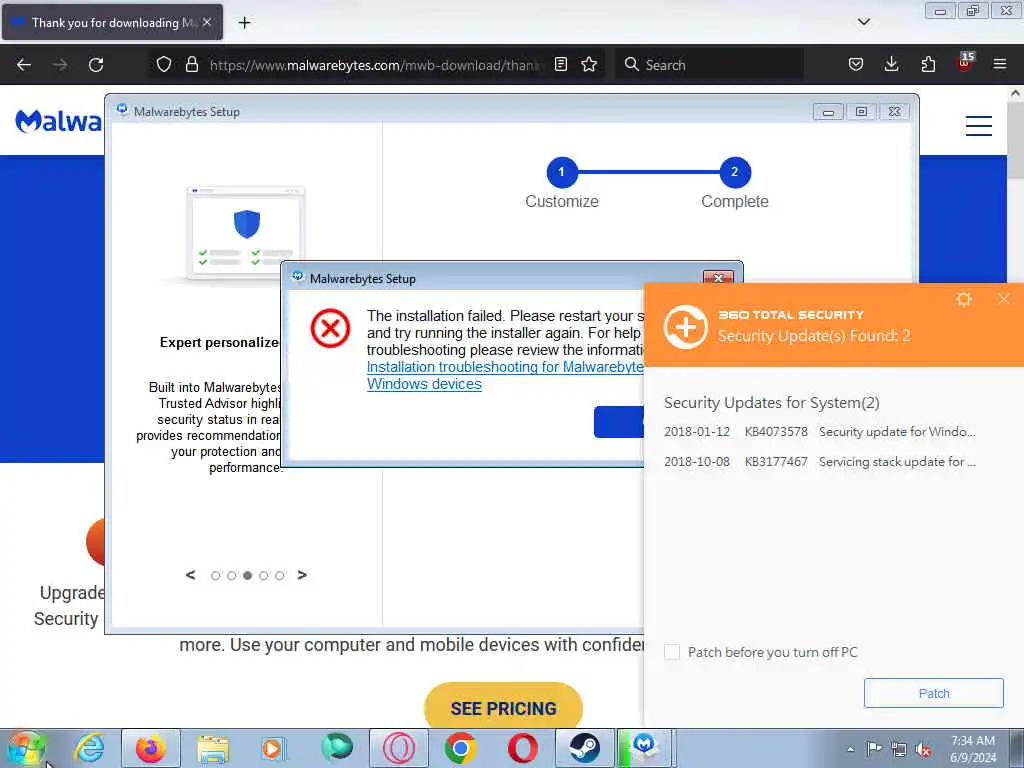The width and height of the screenshot is (1024, 768).
Task: Open 360 Total Security settings gear
Action: [964, 299]
